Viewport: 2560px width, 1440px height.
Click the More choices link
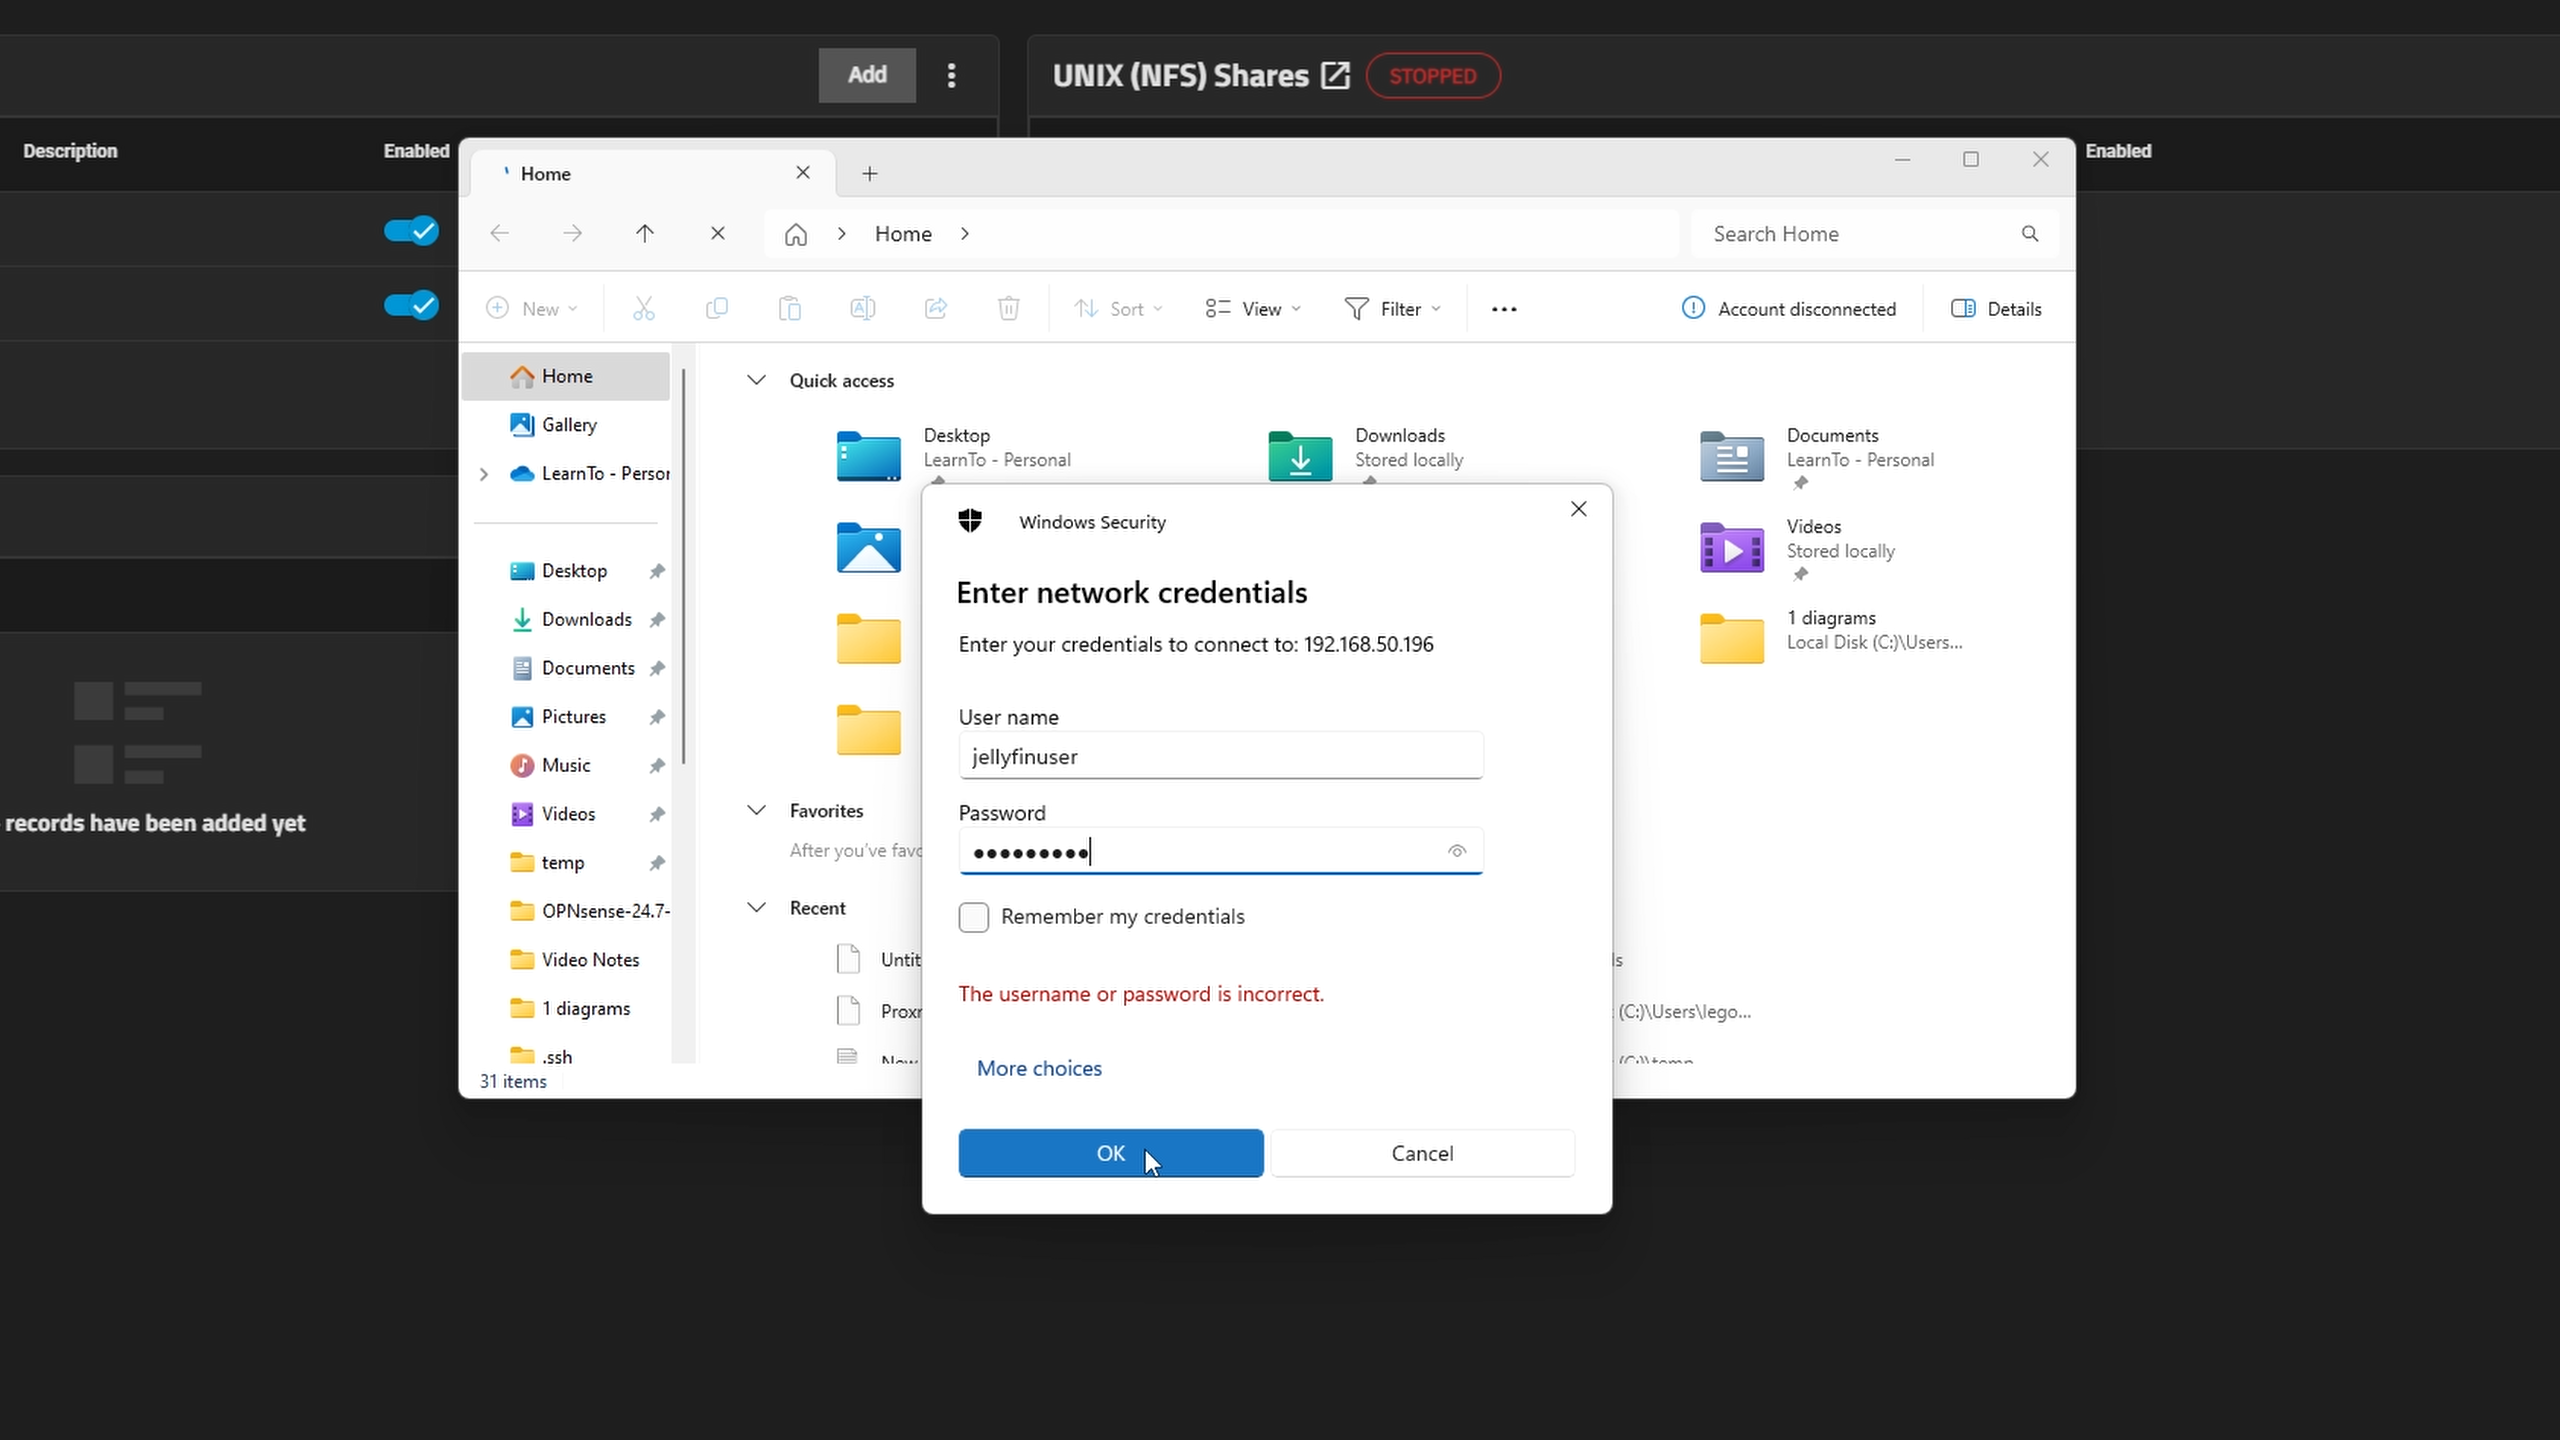(1039, 1068)
